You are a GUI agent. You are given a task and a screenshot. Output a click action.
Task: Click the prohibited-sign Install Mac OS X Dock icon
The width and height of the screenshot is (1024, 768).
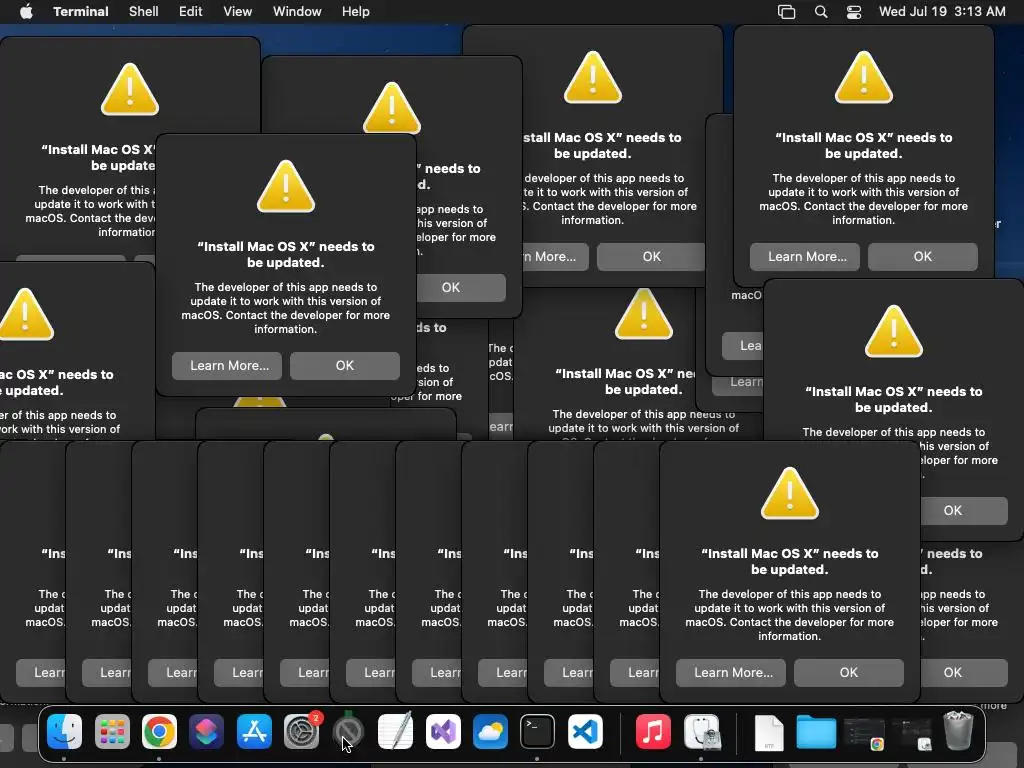click(x=348, y=731)
